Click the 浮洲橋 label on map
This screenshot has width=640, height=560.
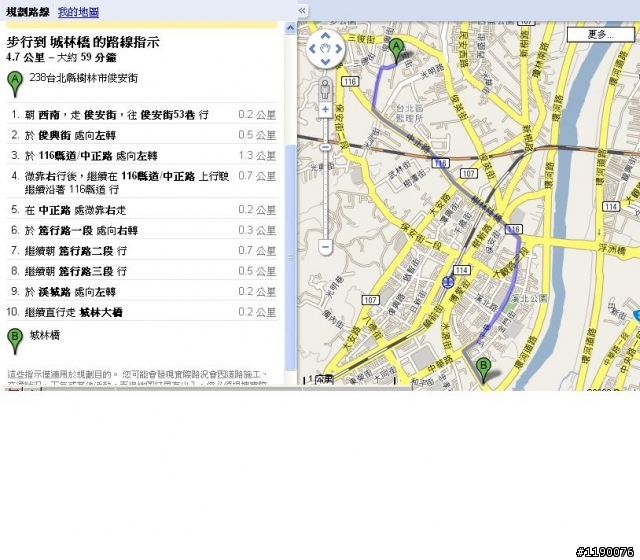coord(611,249)
